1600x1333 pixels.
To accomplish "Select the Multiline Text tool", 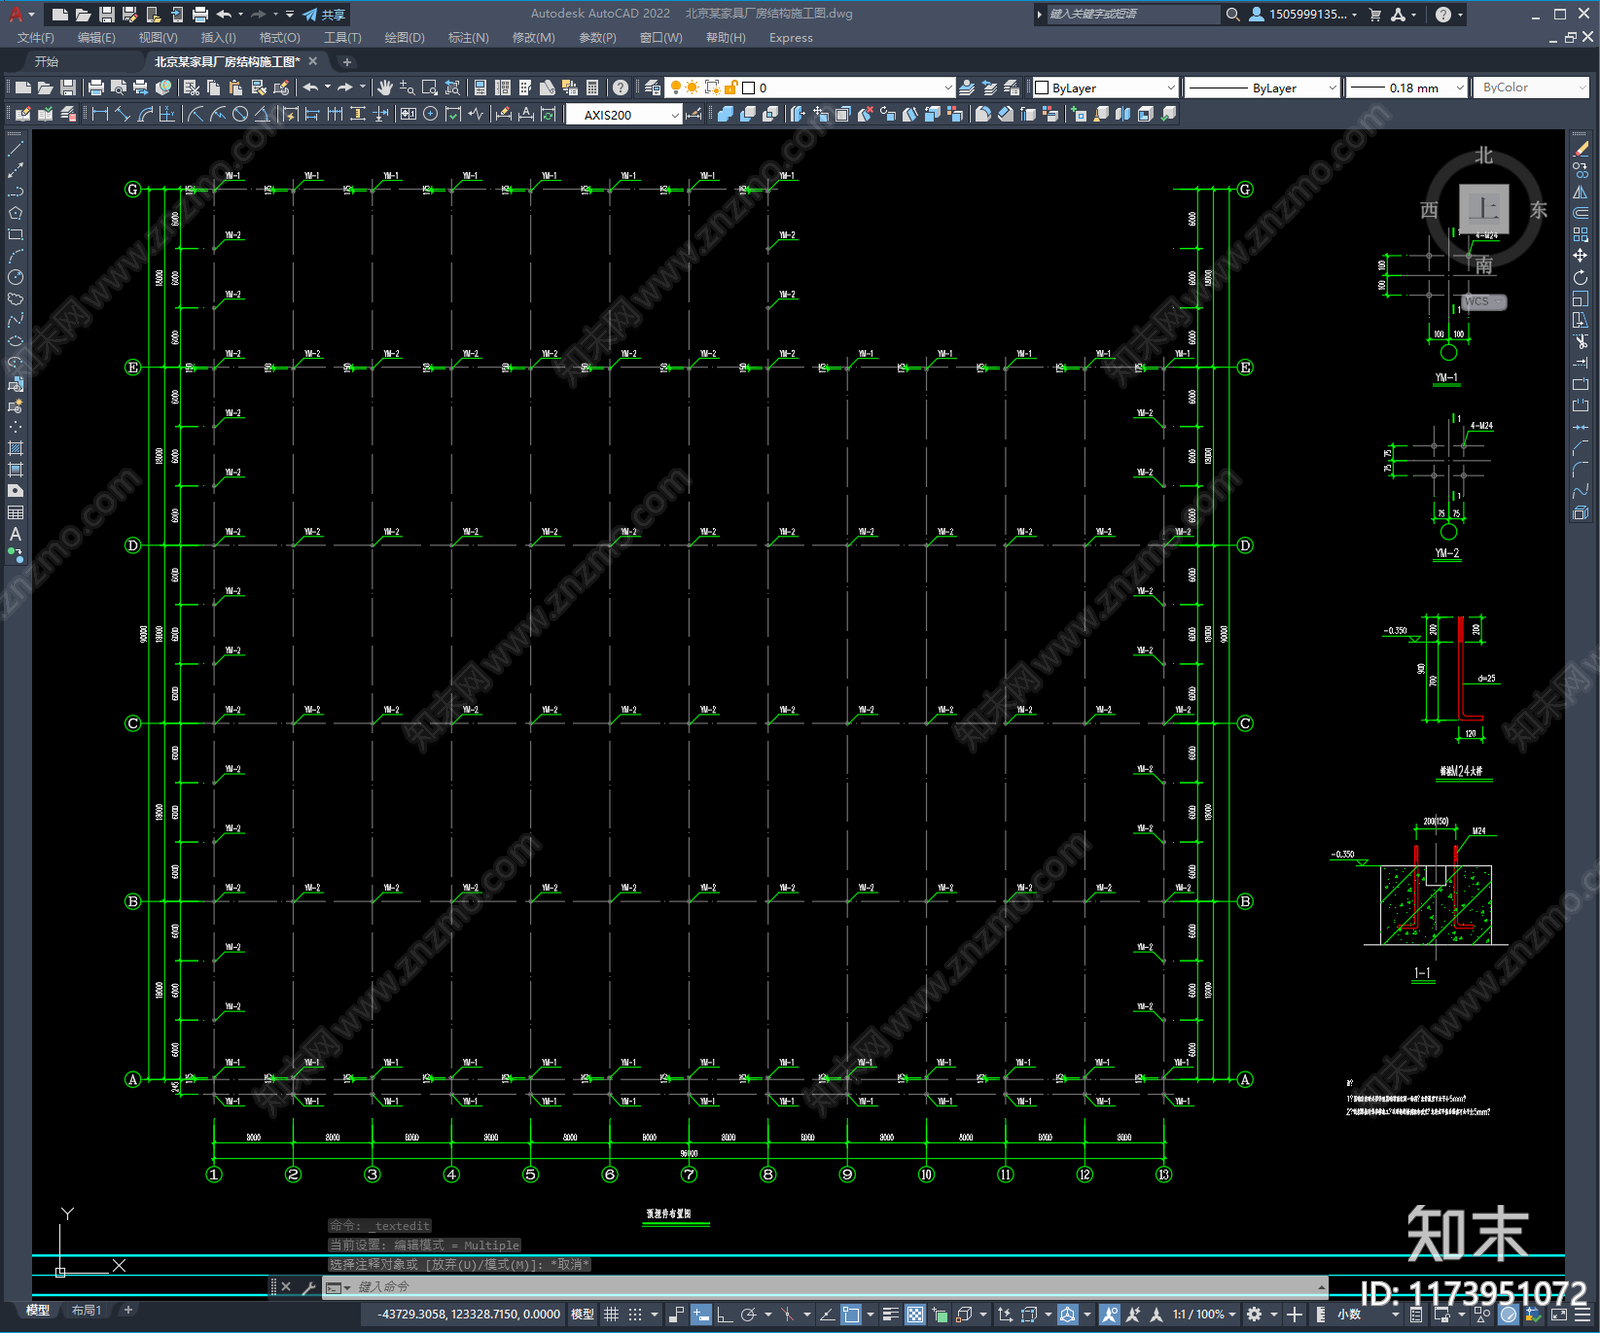I will pos(15,534).
